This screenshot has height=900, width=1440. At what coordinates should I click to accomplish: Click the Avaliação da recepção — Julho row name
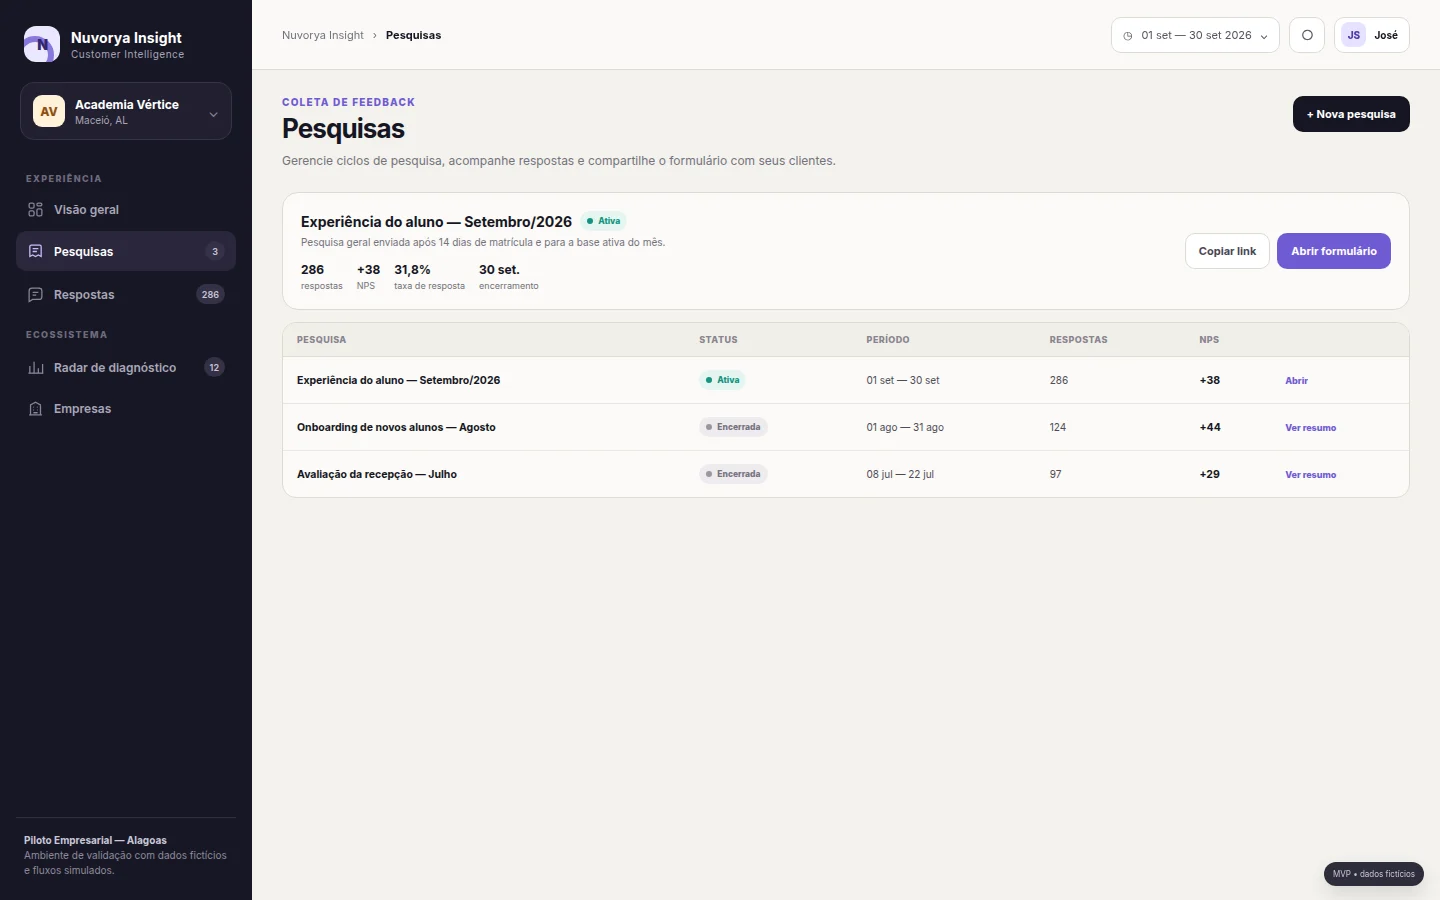pos(377,474)
